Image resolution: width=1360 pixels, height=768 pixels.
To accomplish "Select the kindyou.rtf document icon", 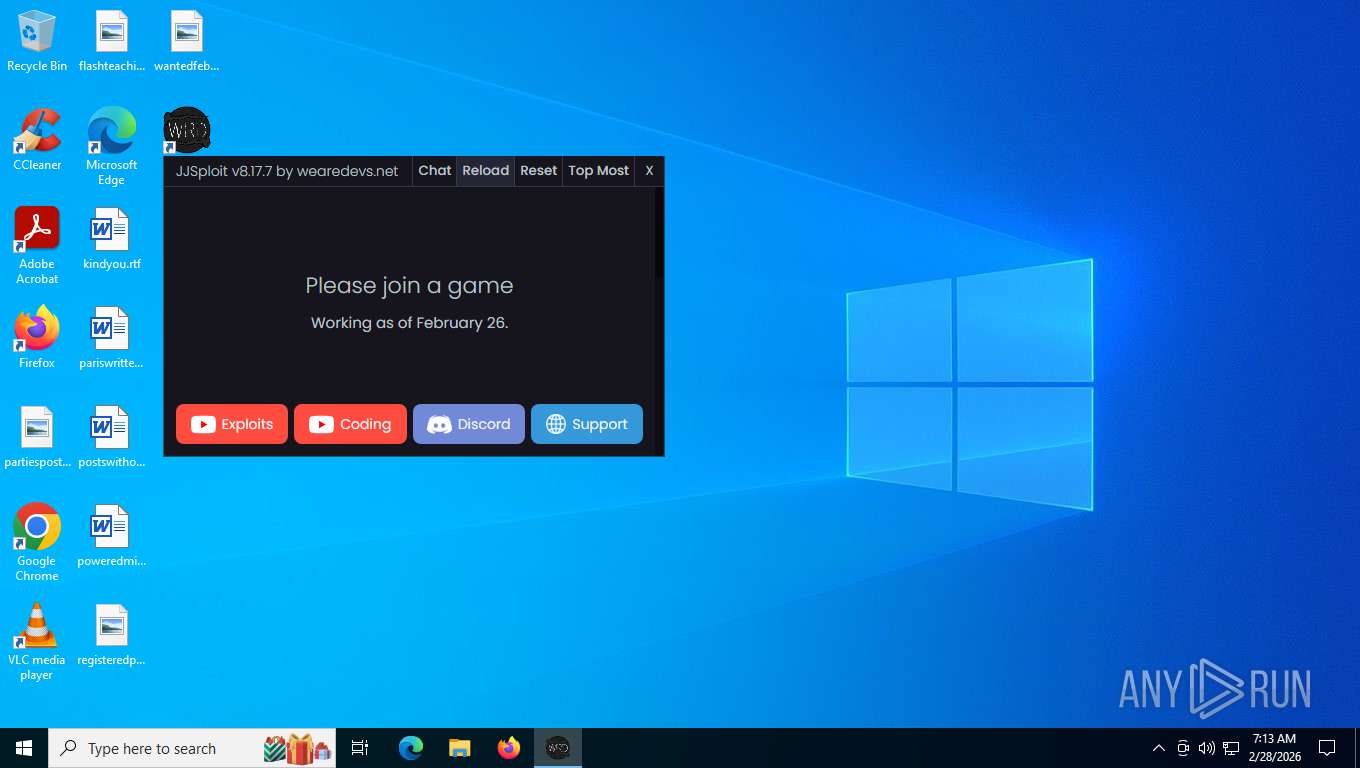I will [x=112, y=240].
